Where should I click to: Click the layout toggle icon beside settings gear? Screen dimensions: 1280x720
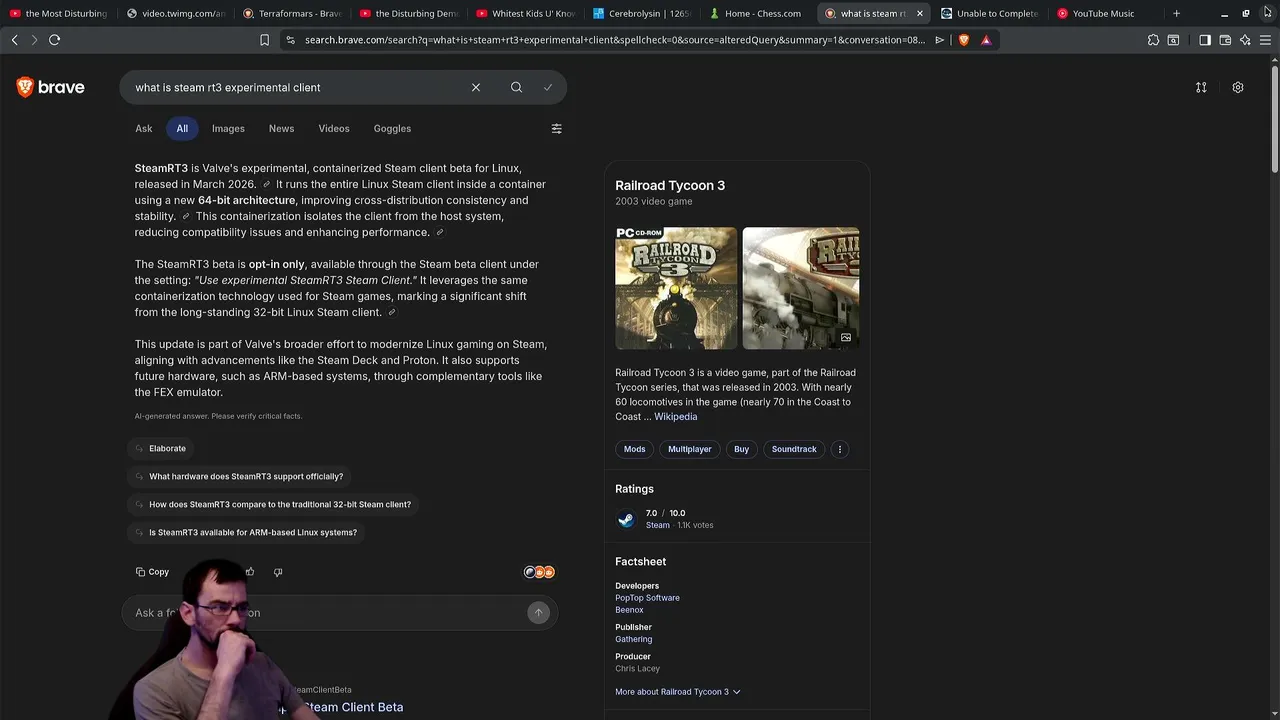pyautogui.click(x=1201, y=87)
